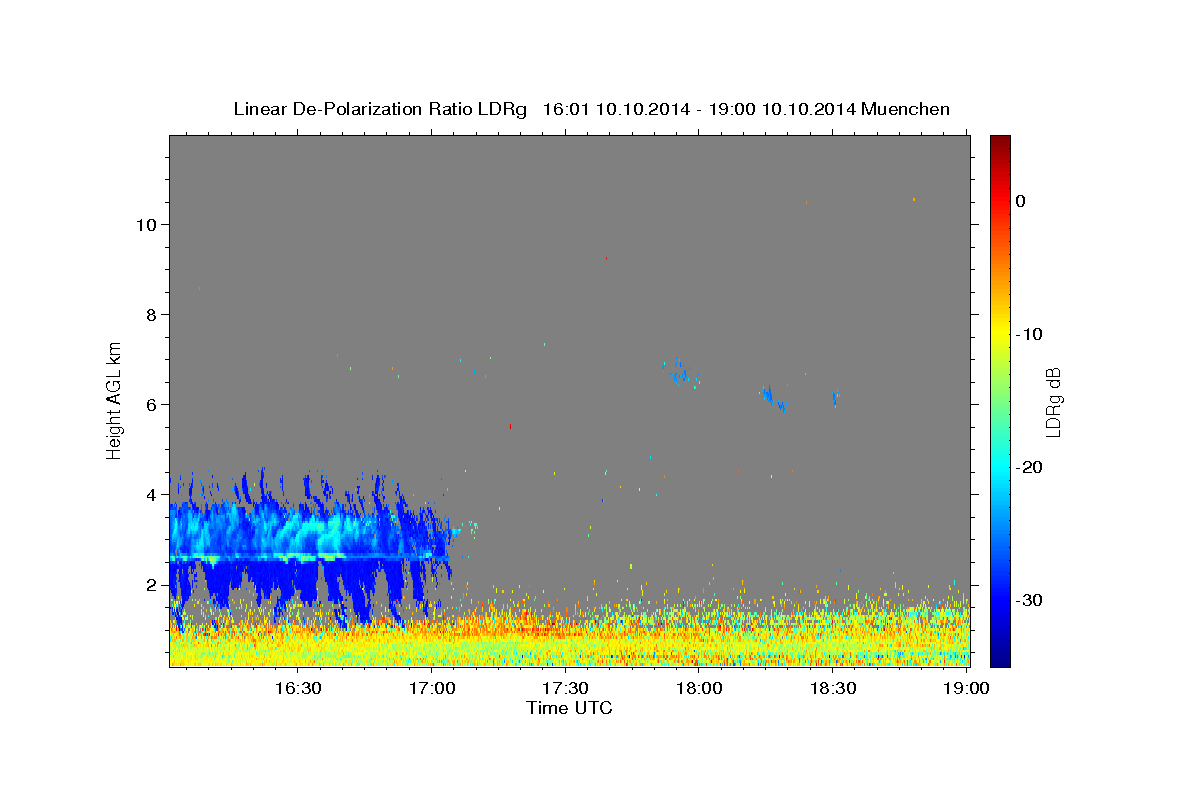Image resolution: width=1200 pixels, height=800 pixels.
Task: Click the height tick label 10
Action: tap(146, 224)
